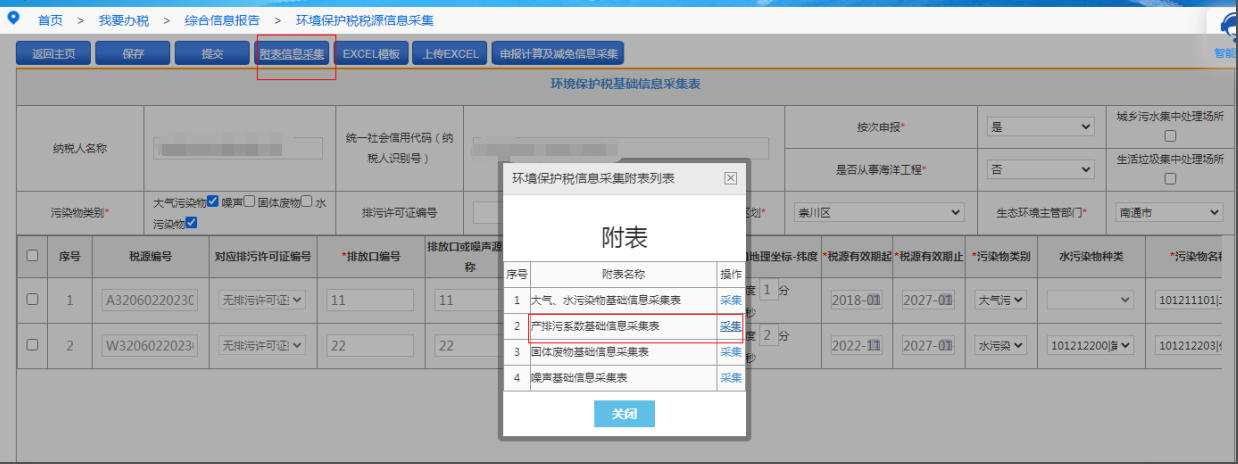Expand the 是否从事海洋工程 dropdown
The image size is (1238, 464).
[x=1042, y=169]
